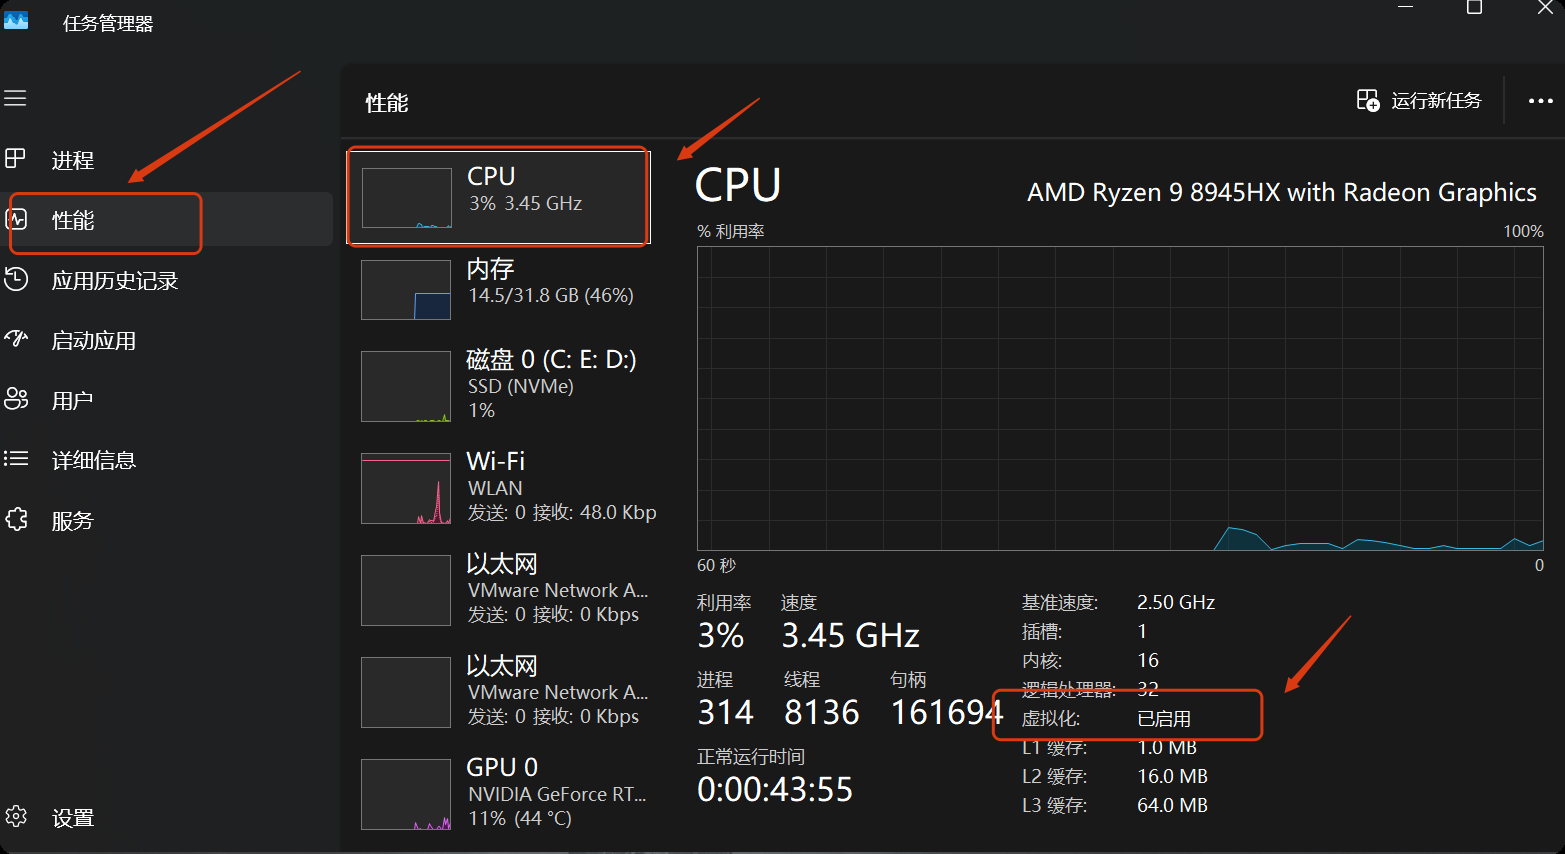Select the Wi-Fi WLAN entry

pos(504,487)
